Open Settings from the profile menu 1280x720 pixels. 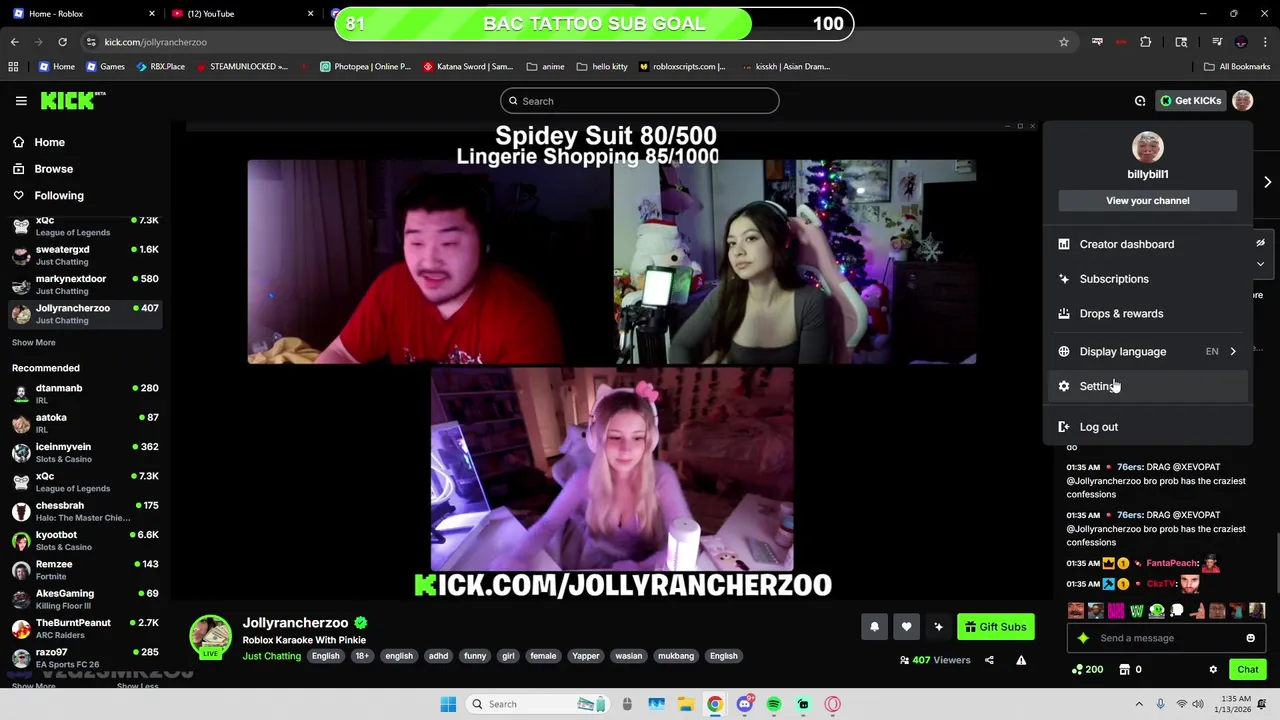(1148, 386)
